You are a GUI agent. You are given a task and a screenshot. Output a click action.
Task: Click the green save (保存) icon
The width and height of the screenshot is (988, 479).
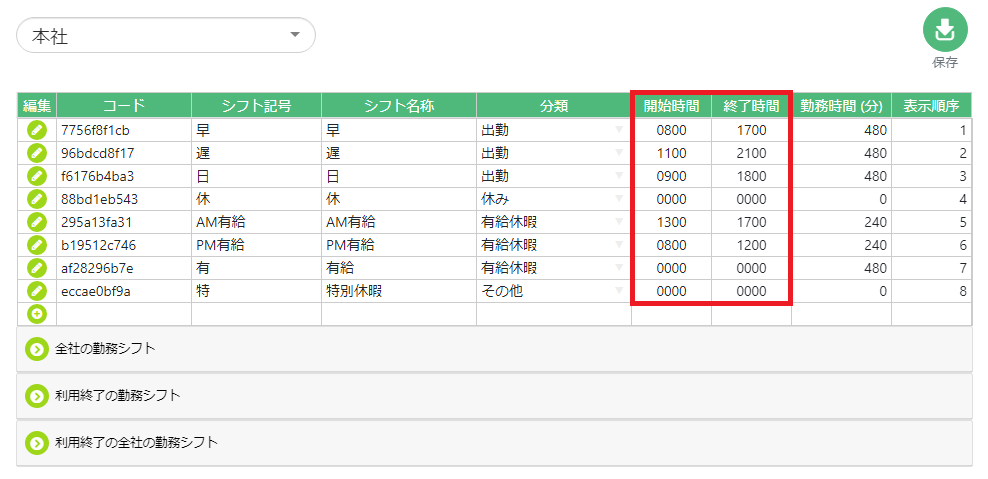point(944,31)
